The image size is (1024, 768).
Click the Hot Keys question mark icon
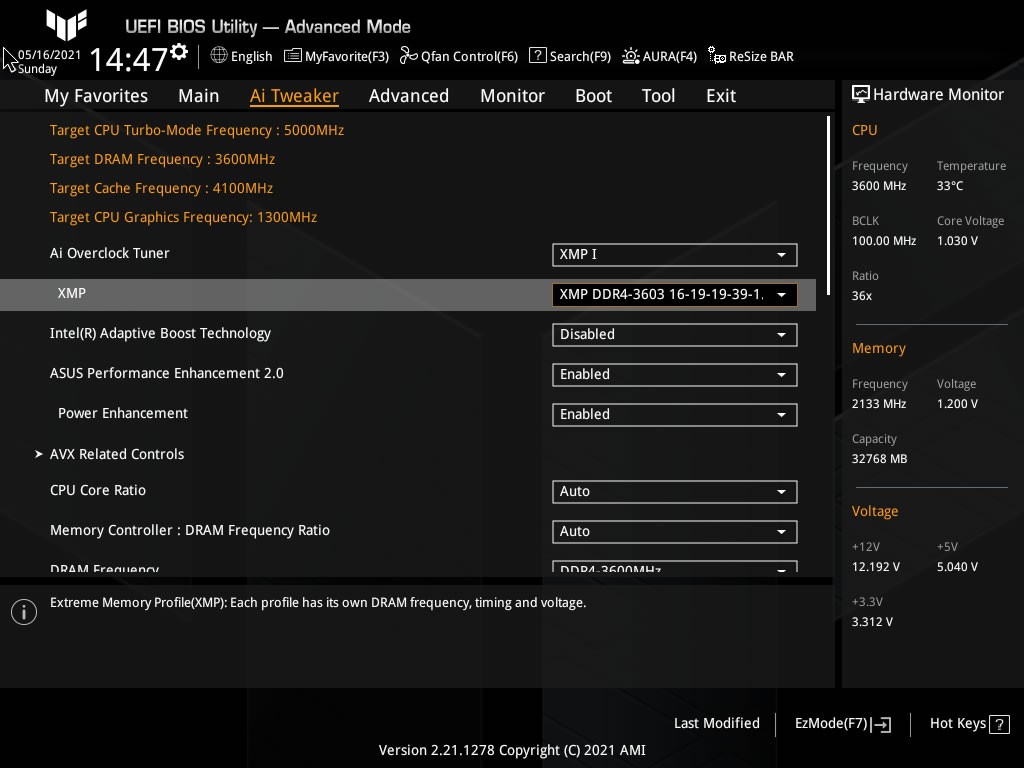pos(999,724)
